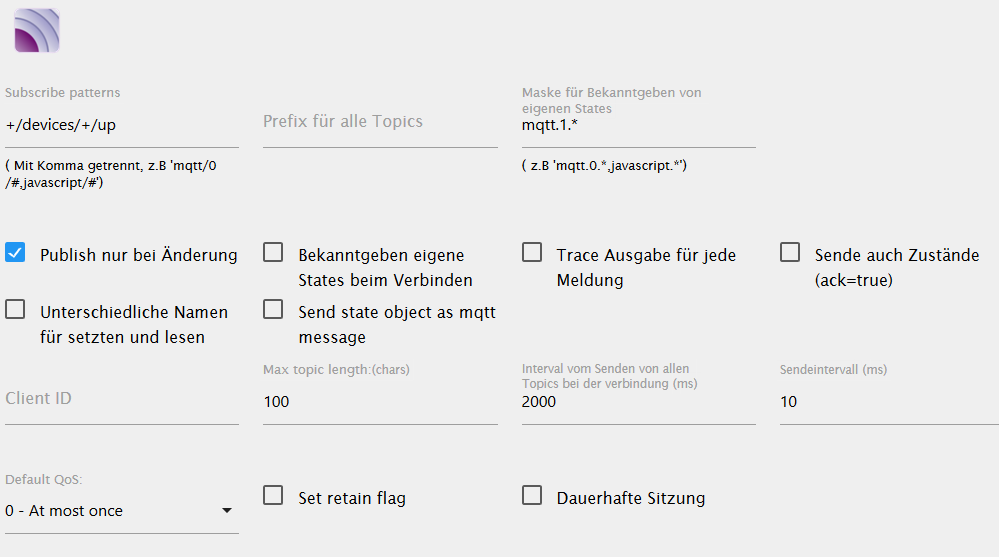Check 'Sende auch Zustände (ack=true)' option

[x=790, y=253]
